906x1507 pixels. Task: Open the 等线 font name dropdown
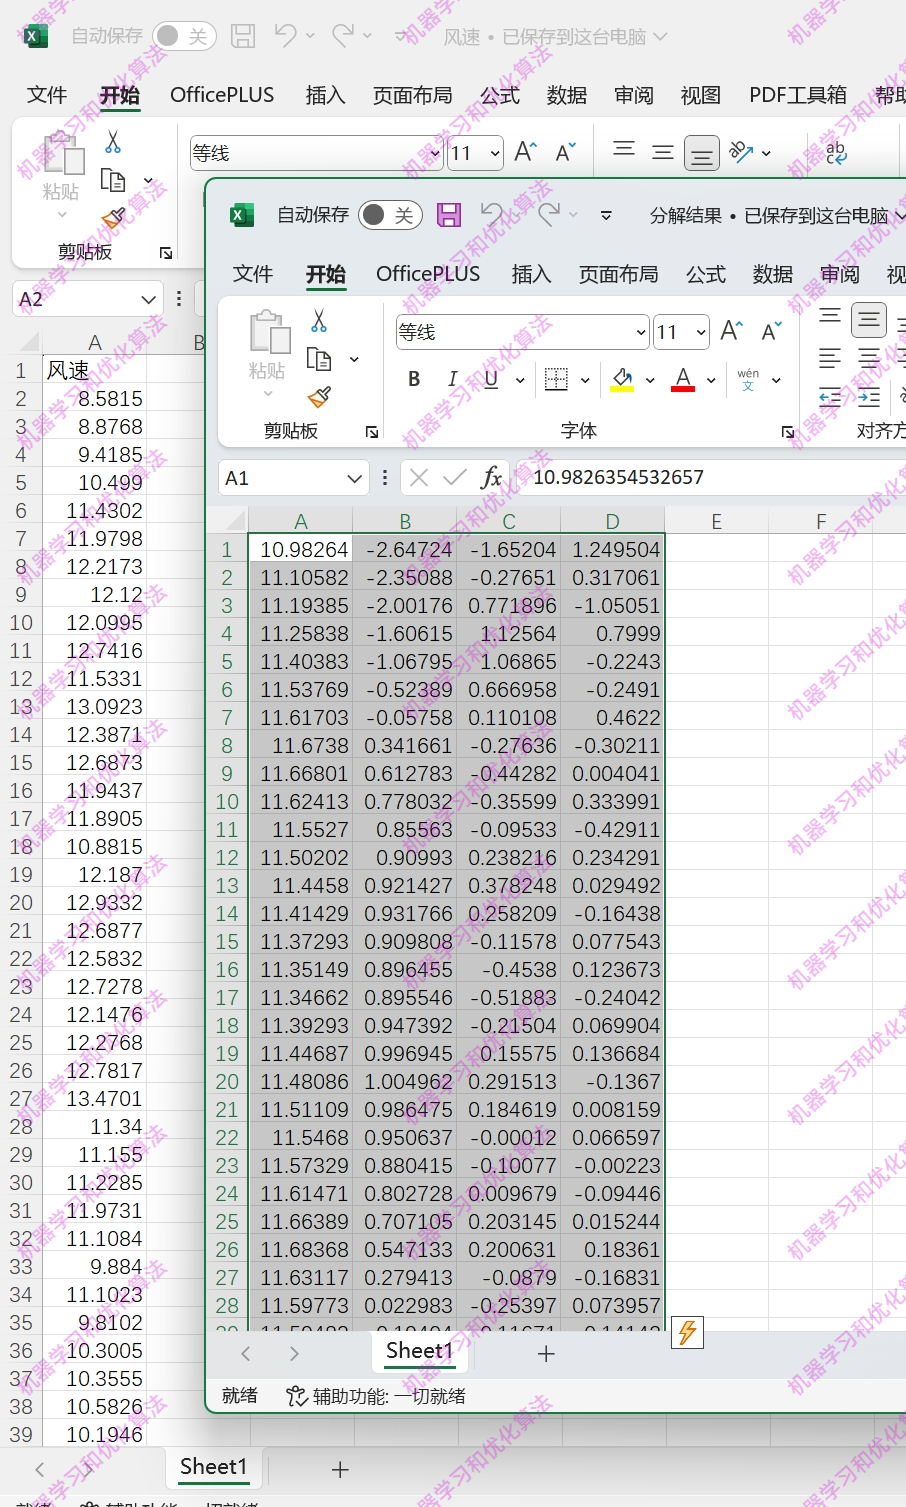tap(639, 331)
